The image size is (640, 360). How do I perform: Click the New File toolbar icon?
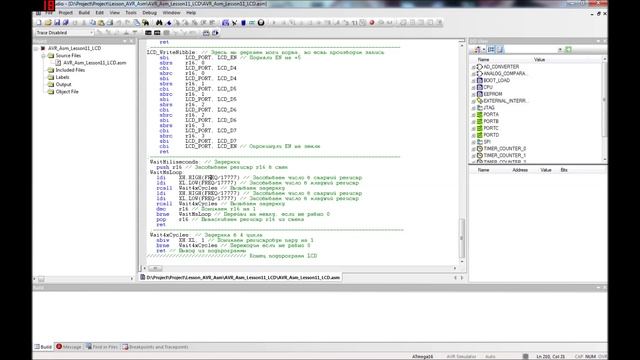pyautogui.click(x=39, y=23)
